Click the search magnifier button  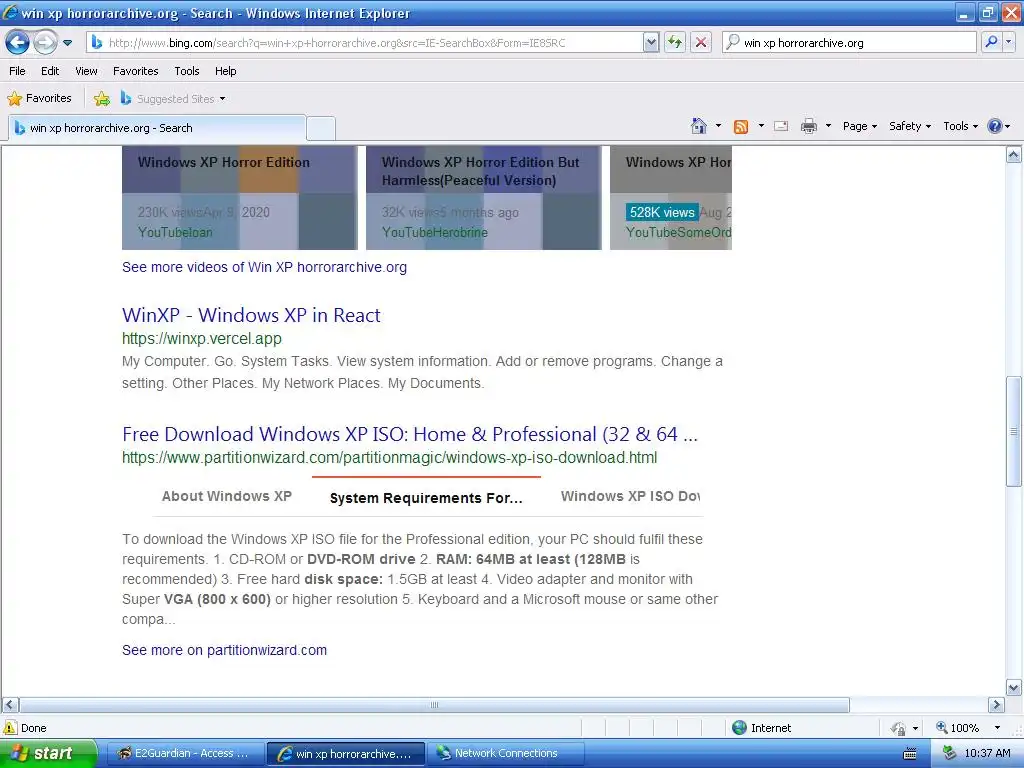[x=991, y=42]
